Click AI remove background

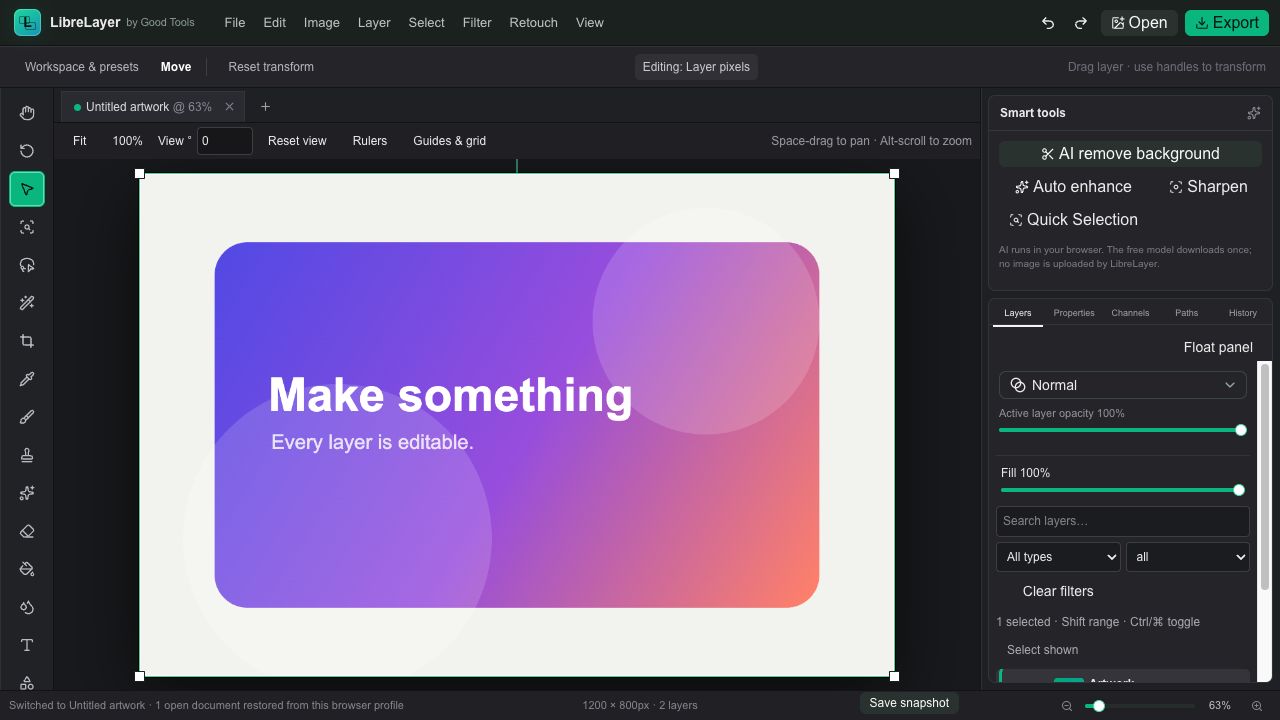(1130, 154)
